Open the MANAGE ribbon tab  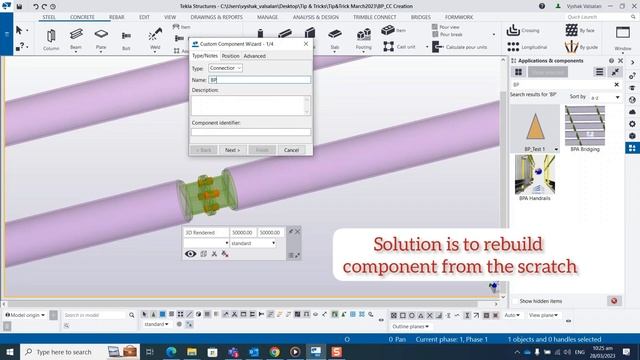pos(267,17)
